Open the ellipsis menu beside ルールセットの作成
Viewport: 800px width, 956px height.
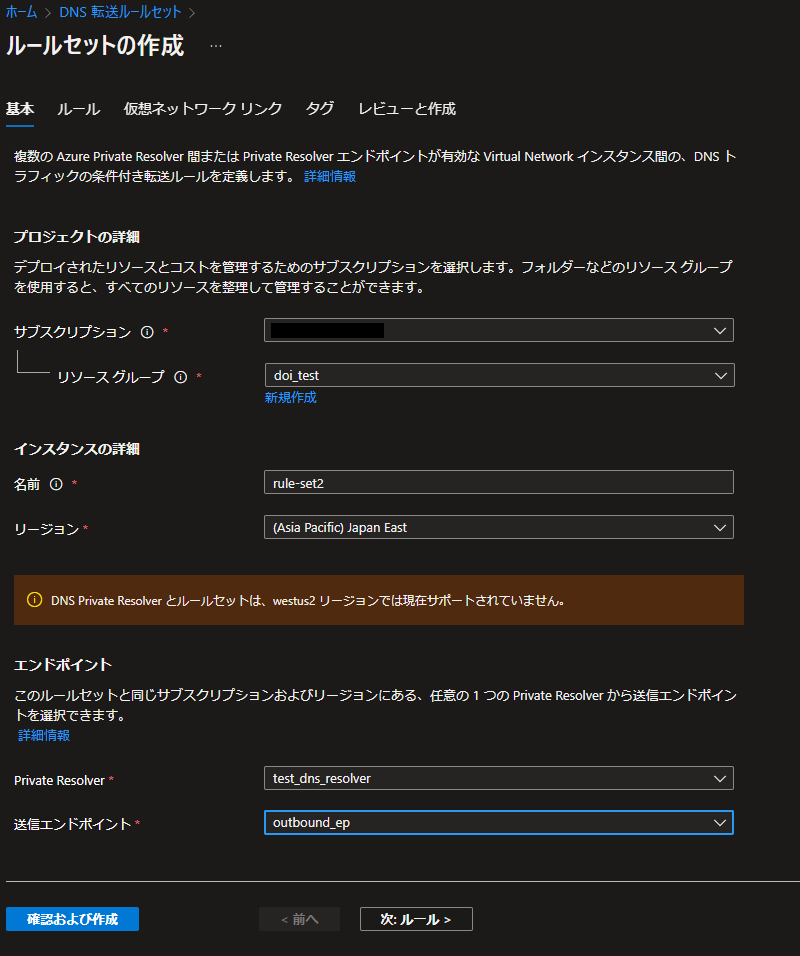pos(216,46)
